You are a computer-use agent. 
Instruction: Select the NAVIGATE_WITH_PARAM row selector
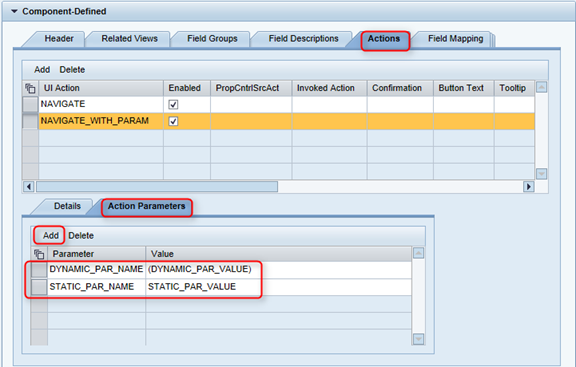pyautogui.click(x=30, y=121)
